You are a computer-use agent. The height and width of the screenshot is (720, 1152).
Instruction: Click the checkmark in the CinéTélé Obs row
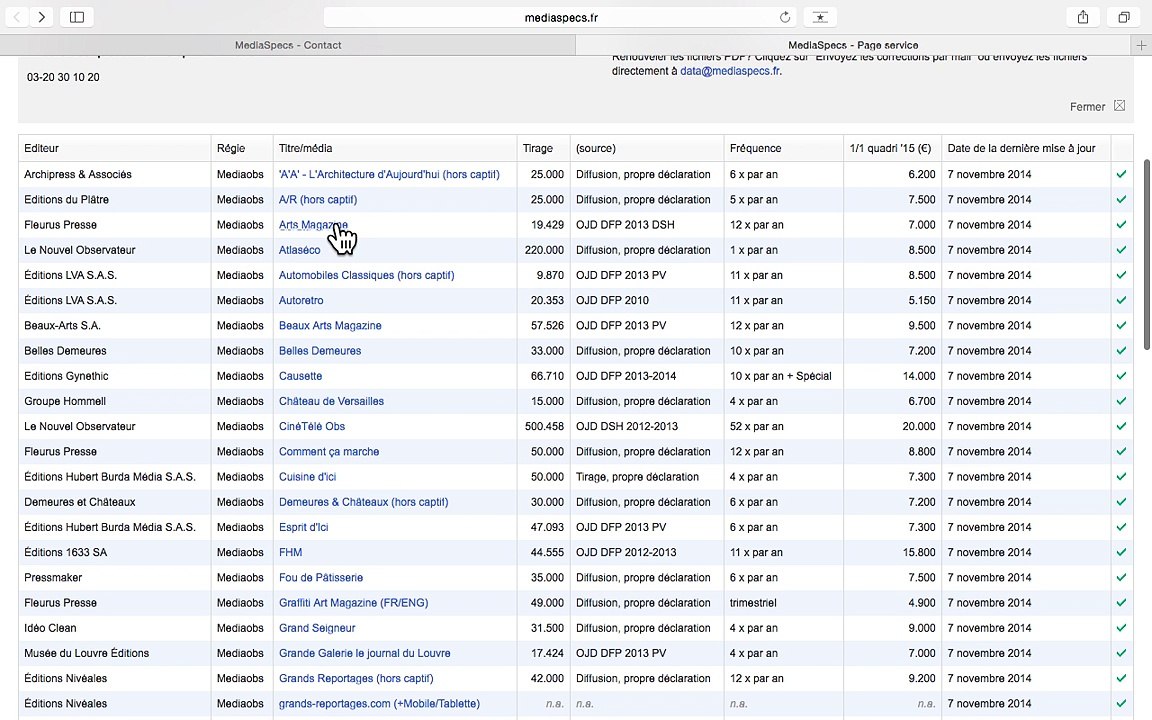(x=1121, y=426)
